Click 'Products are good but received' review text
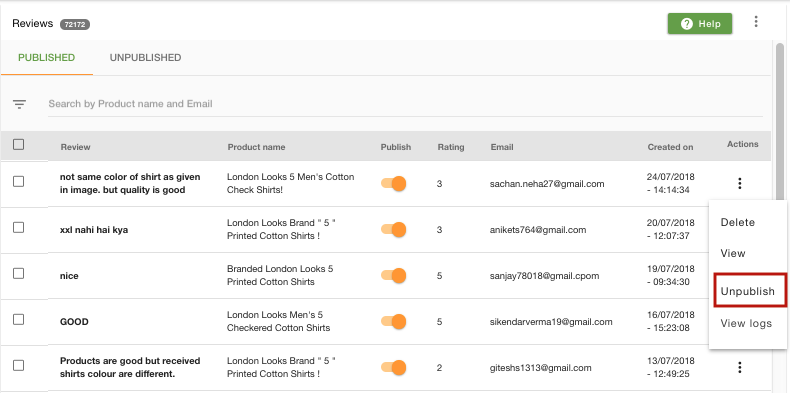 coord(130,367)
